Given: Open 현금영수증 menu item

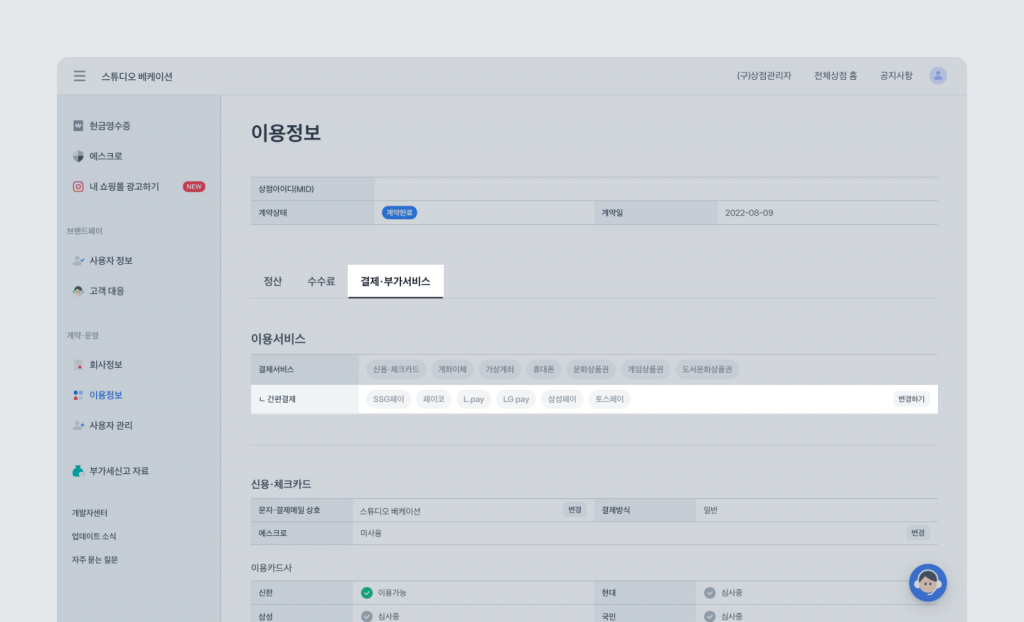Looking at the screenshot, I should click(x=110, y=126).
